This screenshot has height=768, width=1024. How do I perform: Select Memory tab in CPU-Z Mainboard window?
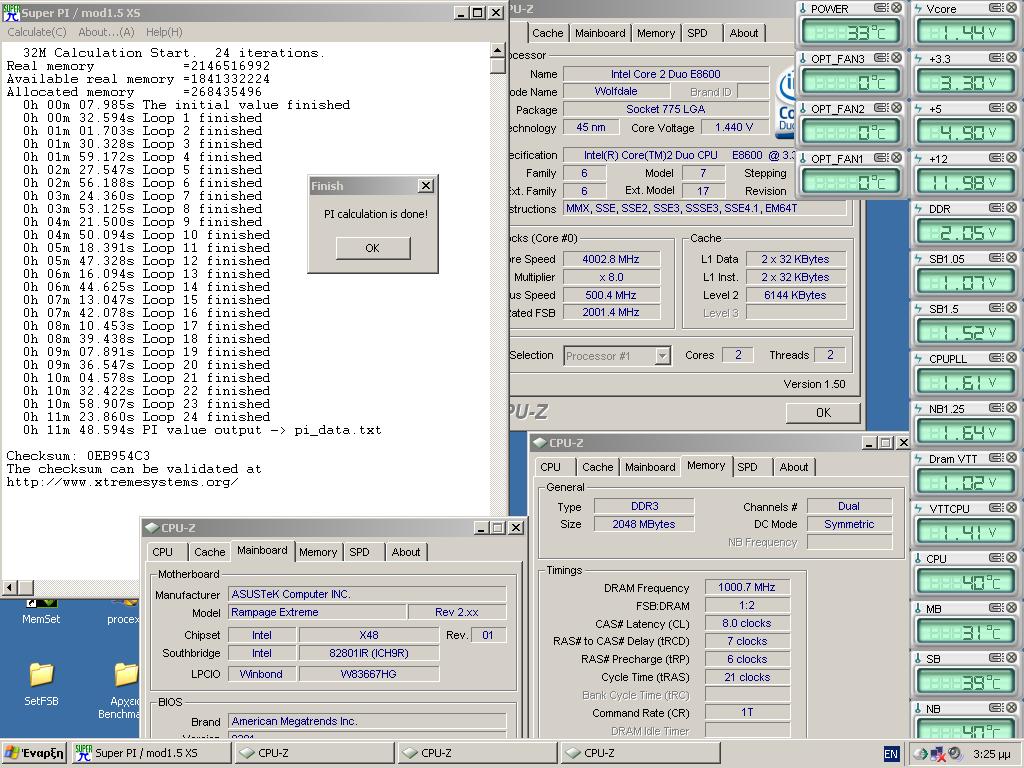pos(318,552)
